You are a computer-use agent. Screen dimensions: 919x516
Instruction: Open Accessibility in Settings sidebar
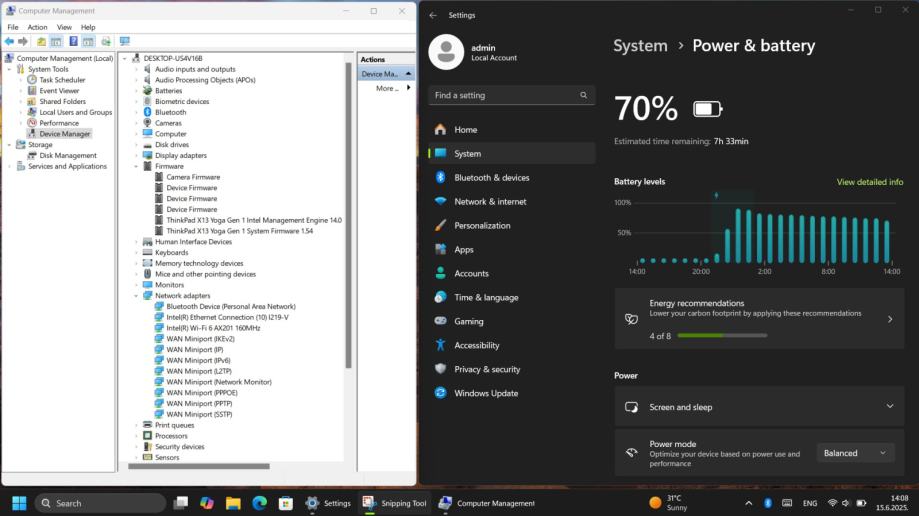pyautogui.click(x=512, y=346)
